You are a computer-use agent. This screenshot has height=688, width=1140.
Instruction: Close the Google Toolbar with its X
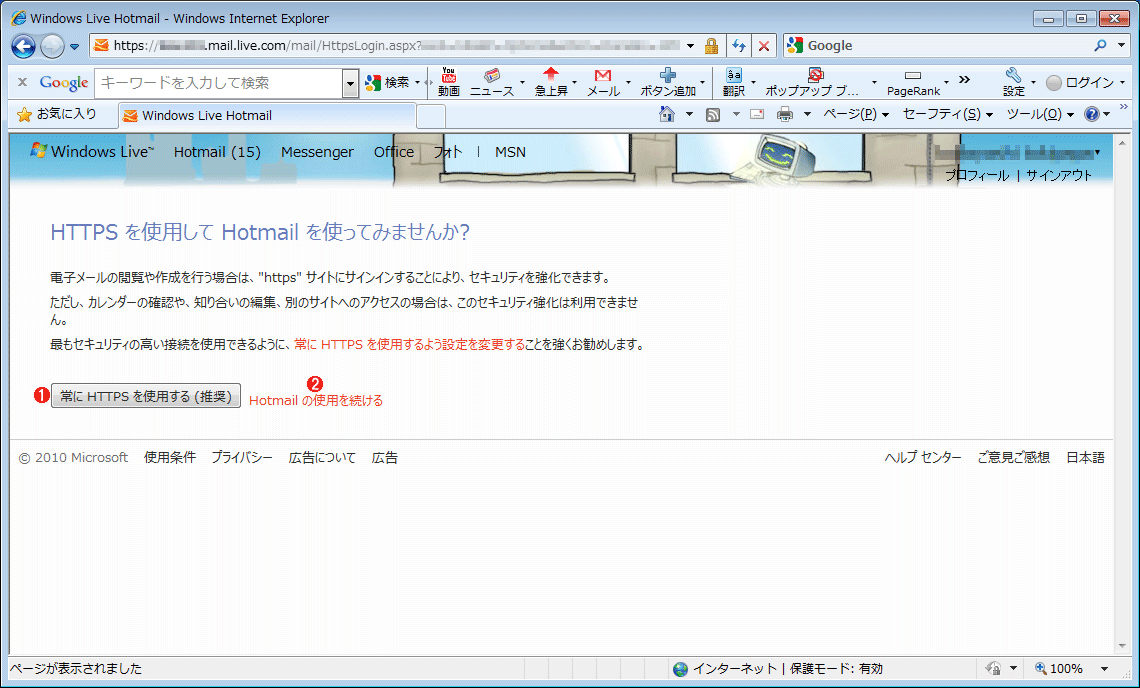pyautogui.click(x=23, y=82)
